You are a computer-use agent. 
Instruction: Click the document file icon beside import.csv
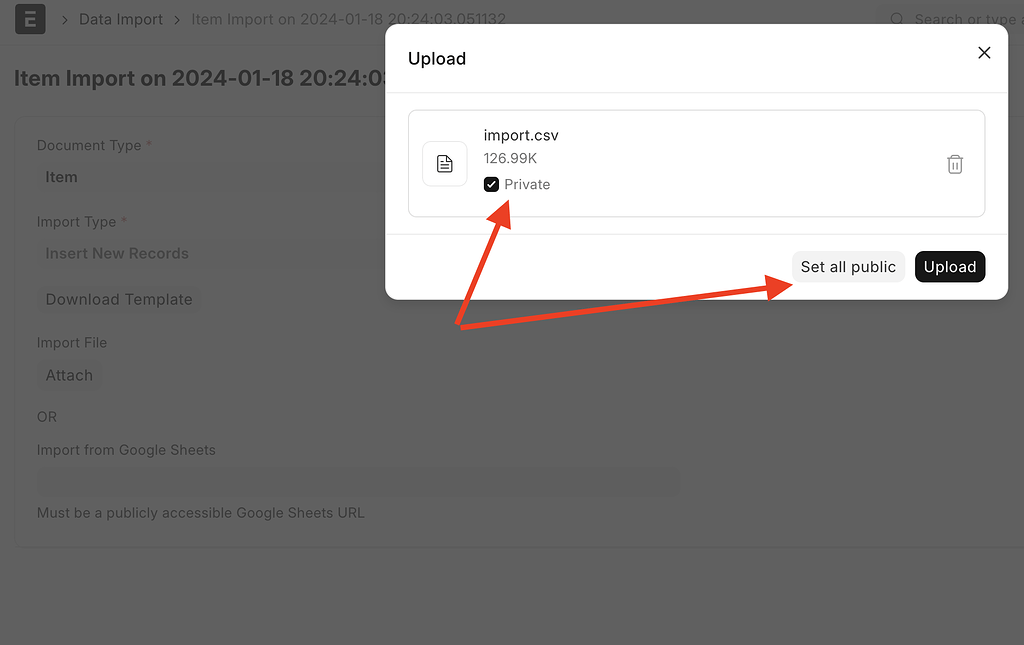[x=444, y=163]
